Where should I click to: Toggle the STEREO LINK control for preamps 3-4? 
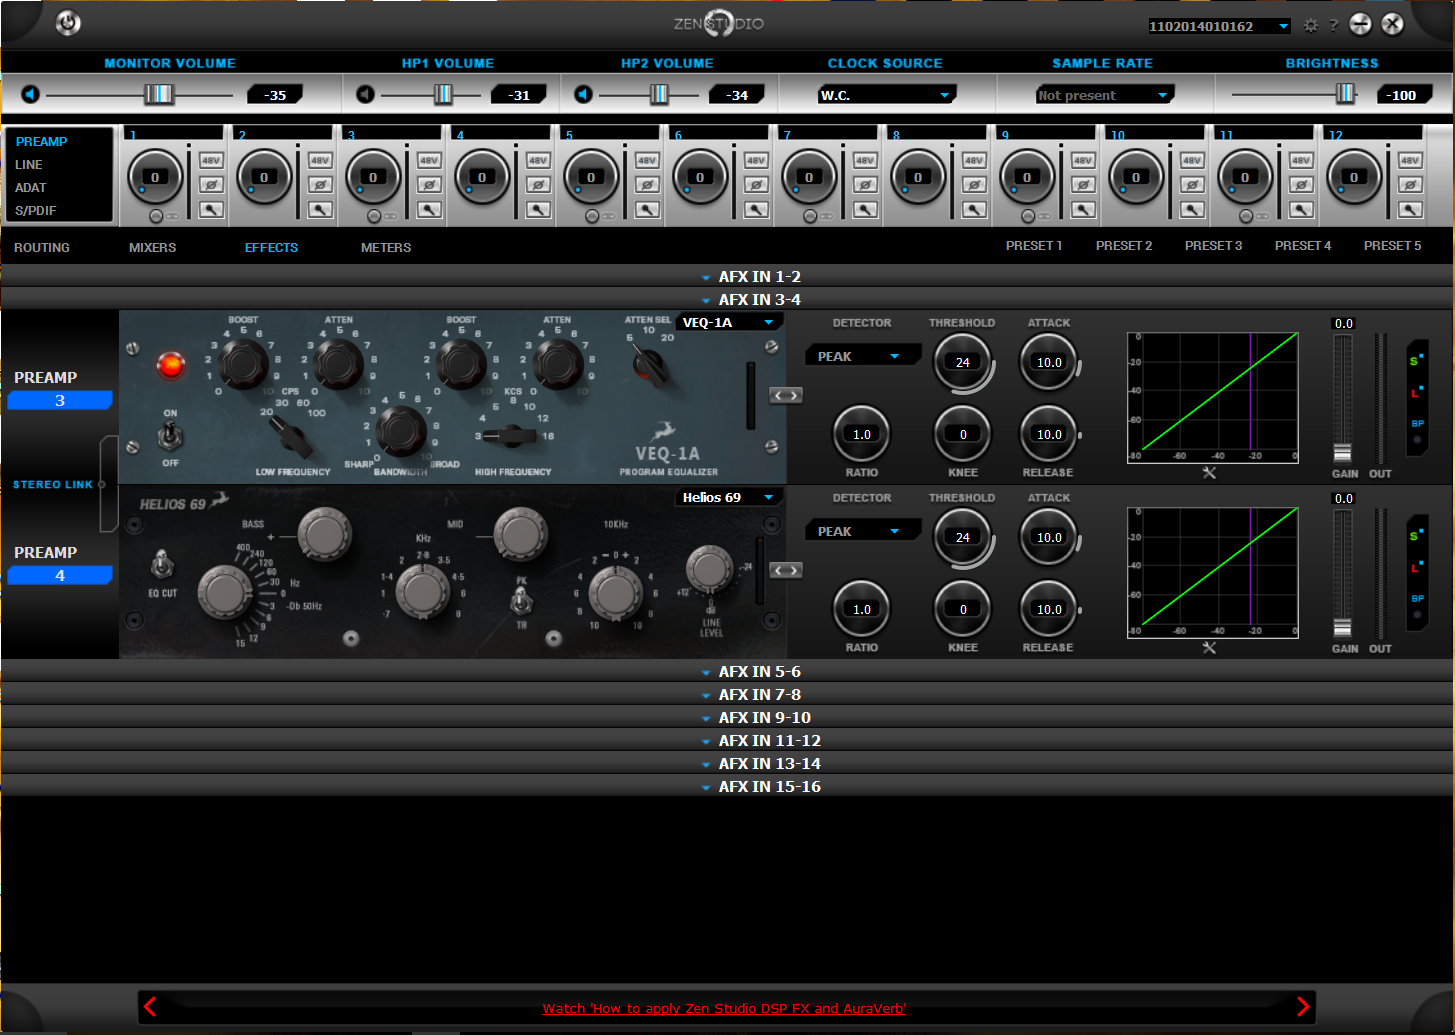(100, 484)
